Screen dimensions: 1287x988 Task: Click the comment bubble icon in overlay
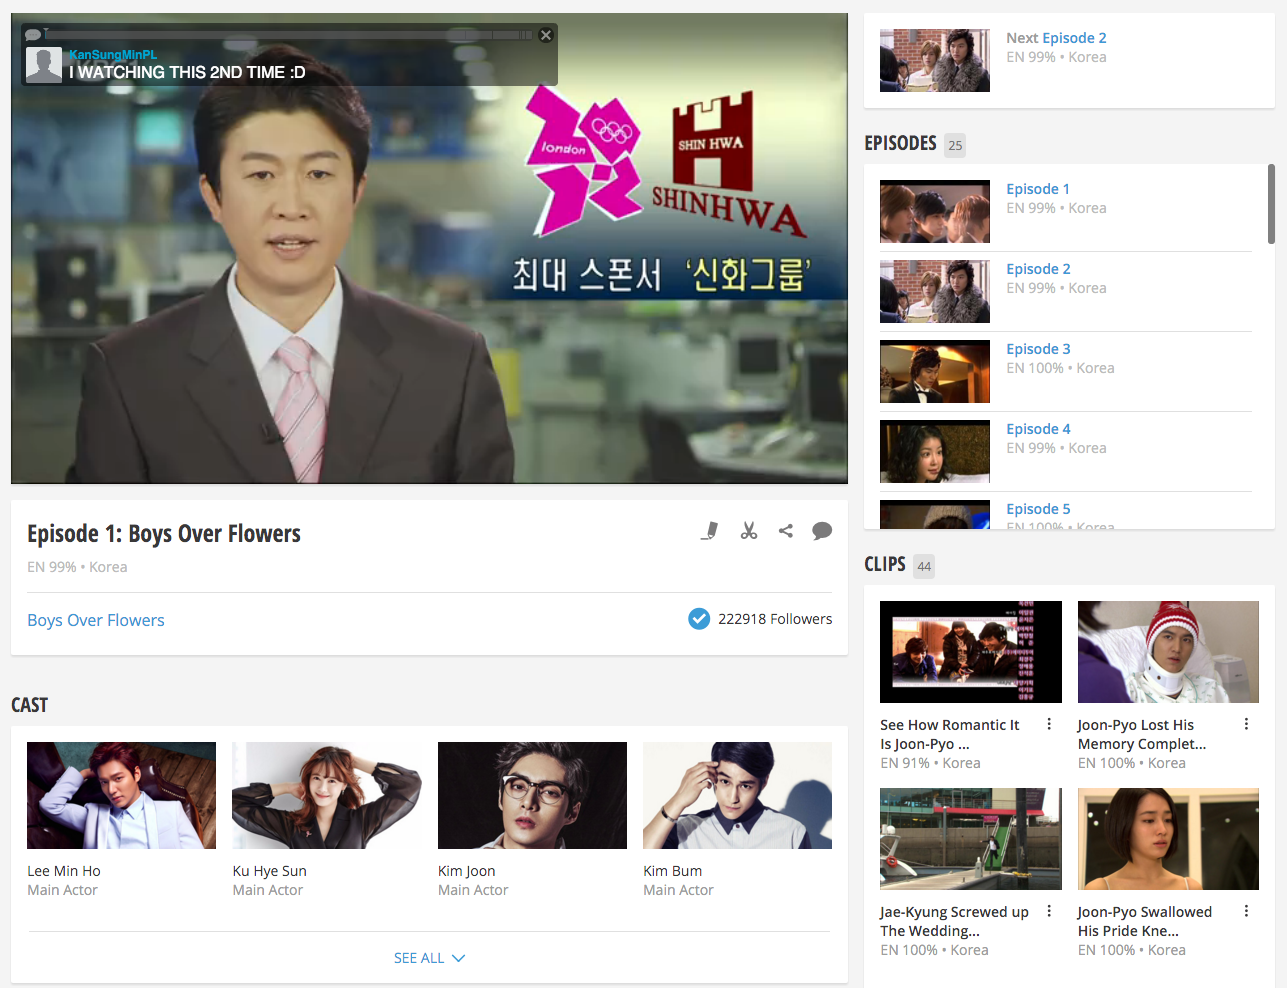point(33,35)
